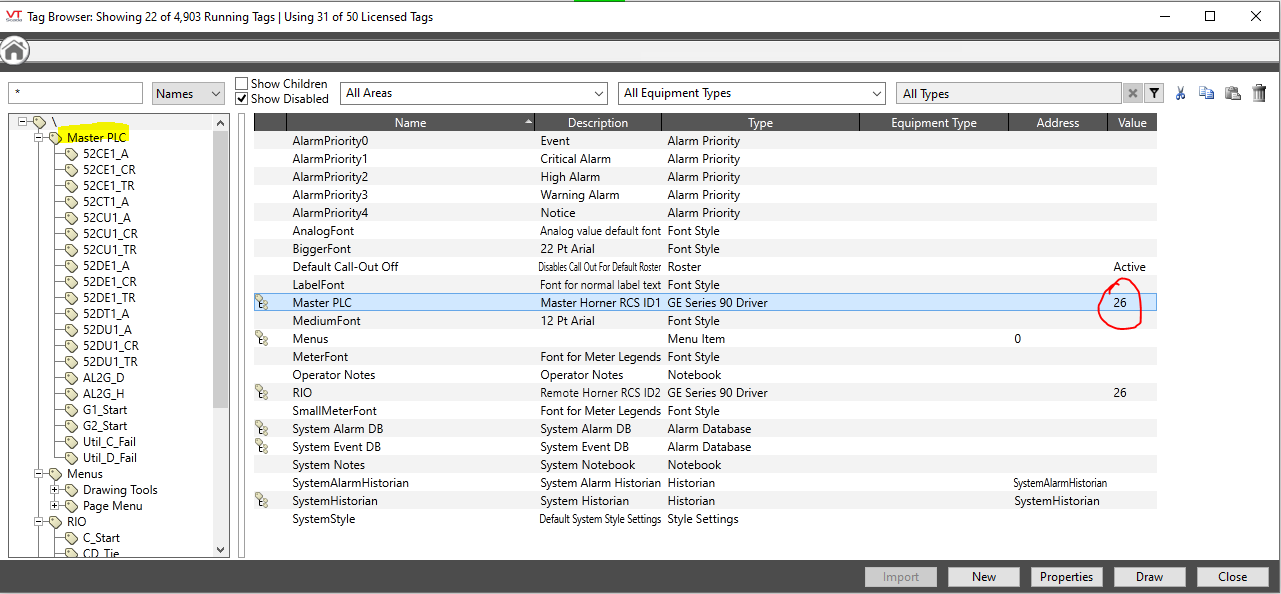The image size is (1281, 594).
Task: Expand the Drawing Tools tree node
Action: click(56, 490)
